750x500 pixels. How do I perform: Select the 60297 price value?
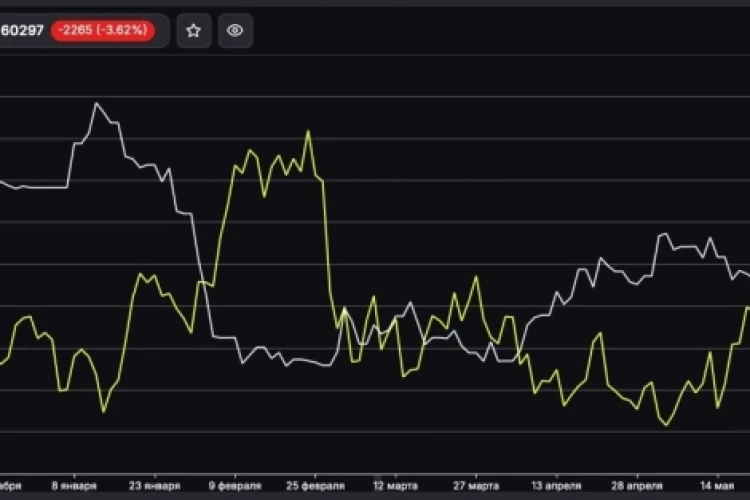pyautogui.click(x=22, y=31)
